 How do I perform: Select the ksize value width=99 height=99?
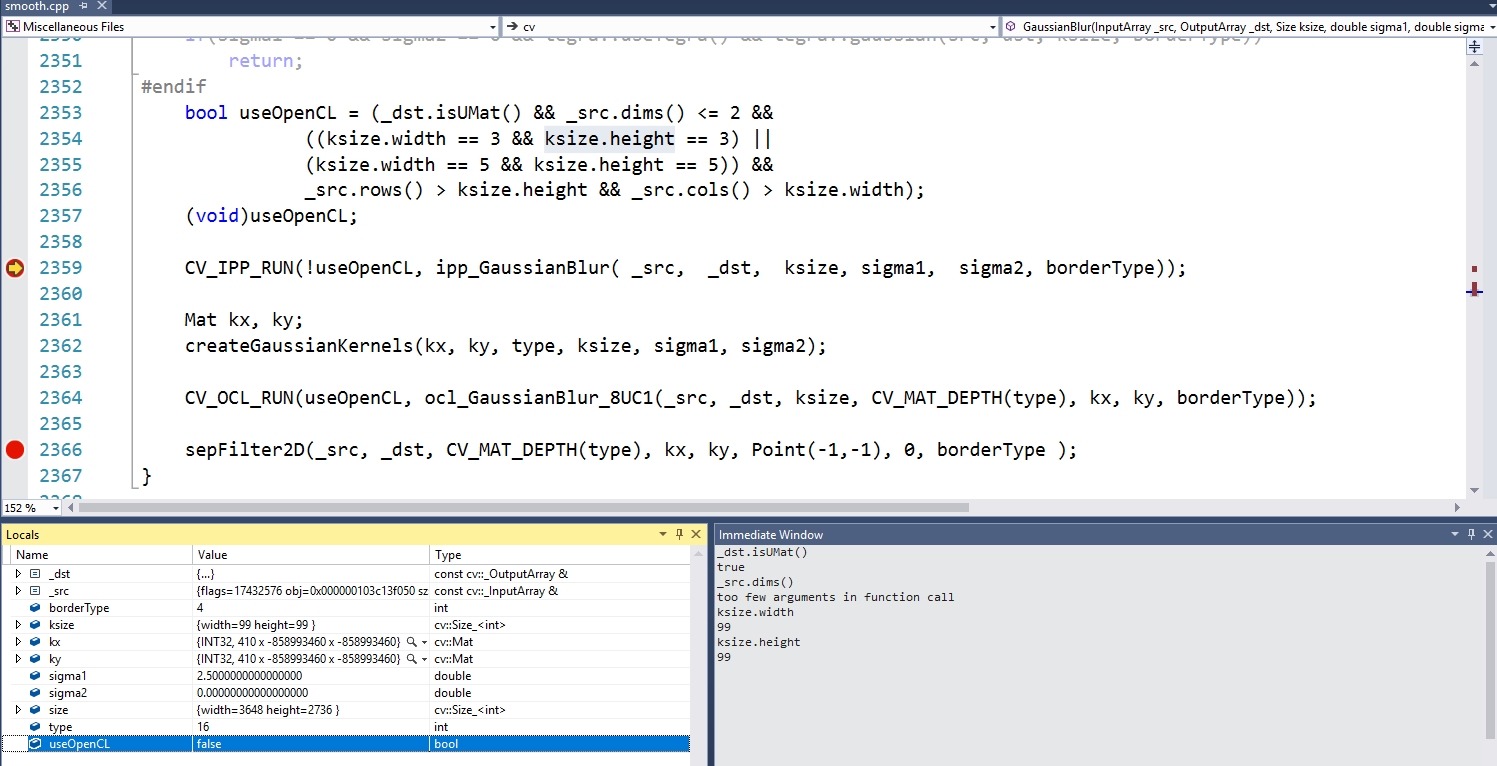[256, 625]
